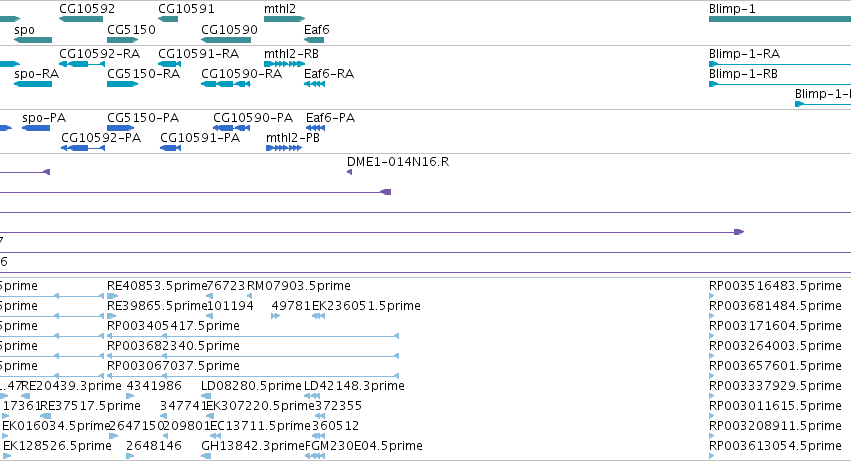Click the GH13842.3prime EST label
The image size is (851, 461).
pyautogui.click(x=253, y=446)
